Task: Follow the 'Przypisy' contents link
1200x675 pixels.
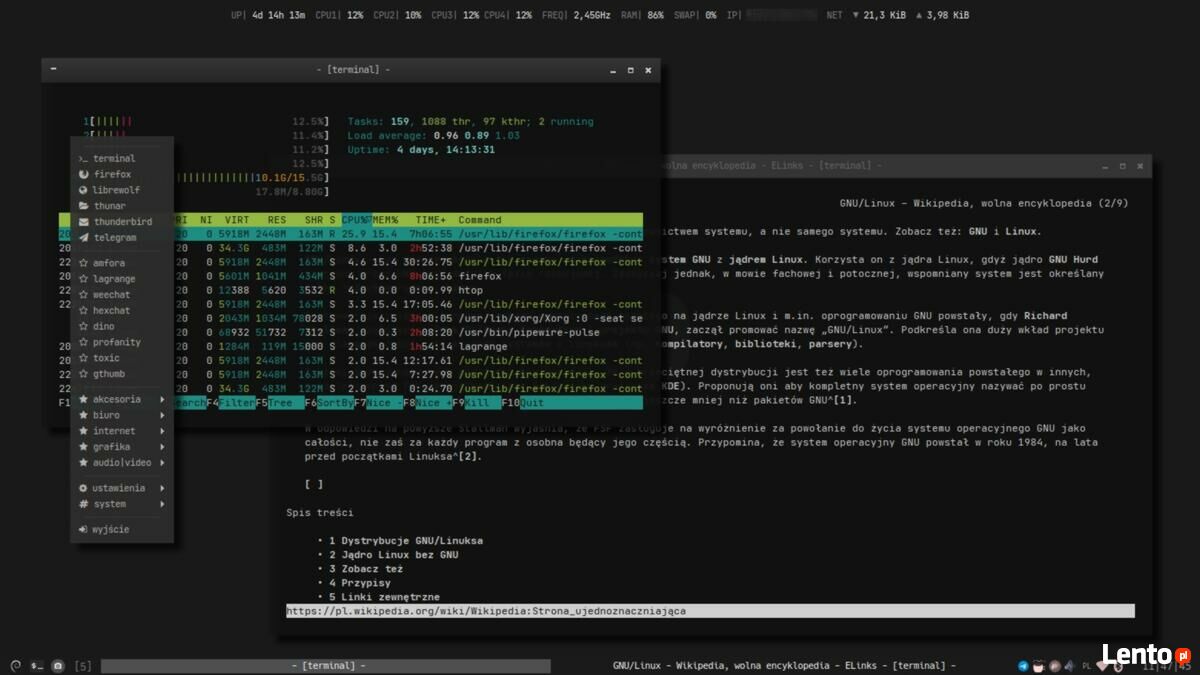Action: click(366, 583)
